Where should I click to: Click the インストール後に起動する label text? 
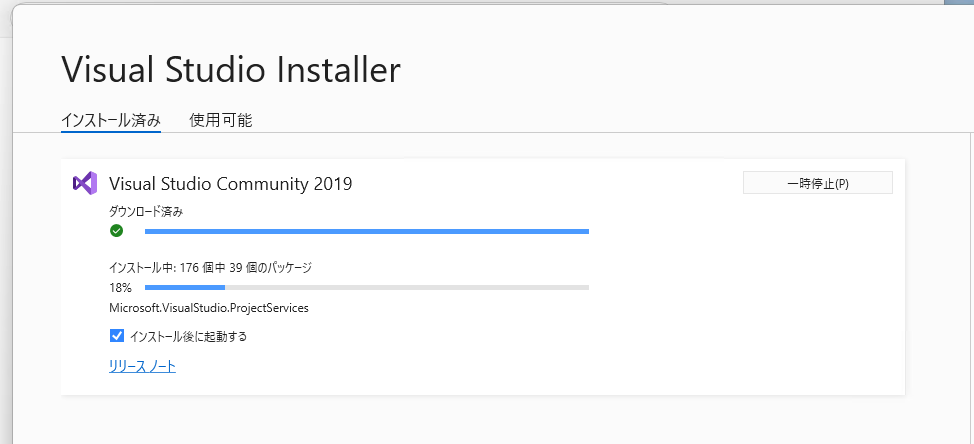[x=188, y=336]
